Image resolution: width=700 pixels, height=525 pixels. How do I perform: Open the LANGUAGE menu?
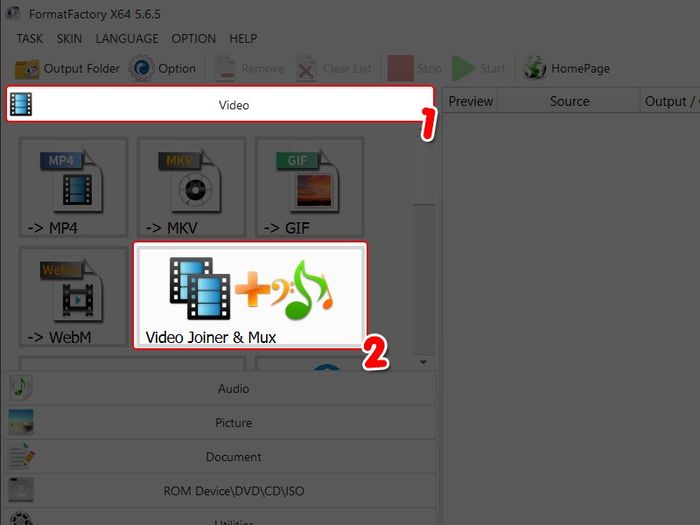127,39
